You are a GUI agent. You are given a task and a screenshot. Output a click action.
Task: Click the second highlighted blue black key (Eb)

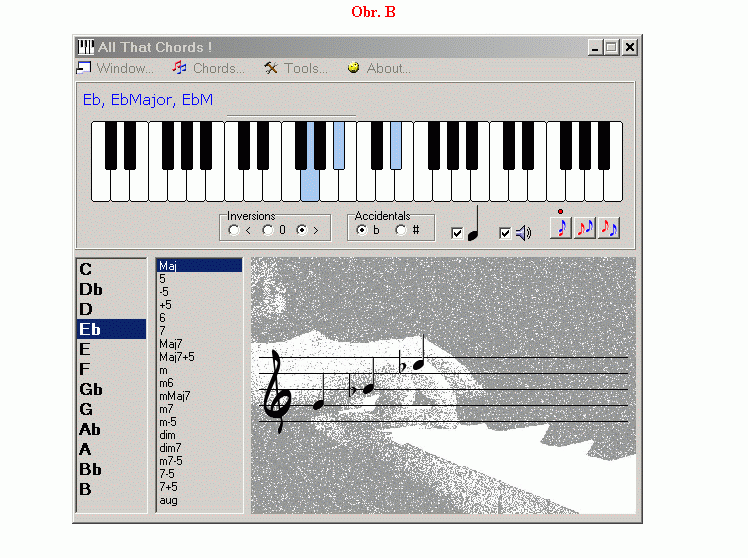click(x=396, y=145)
